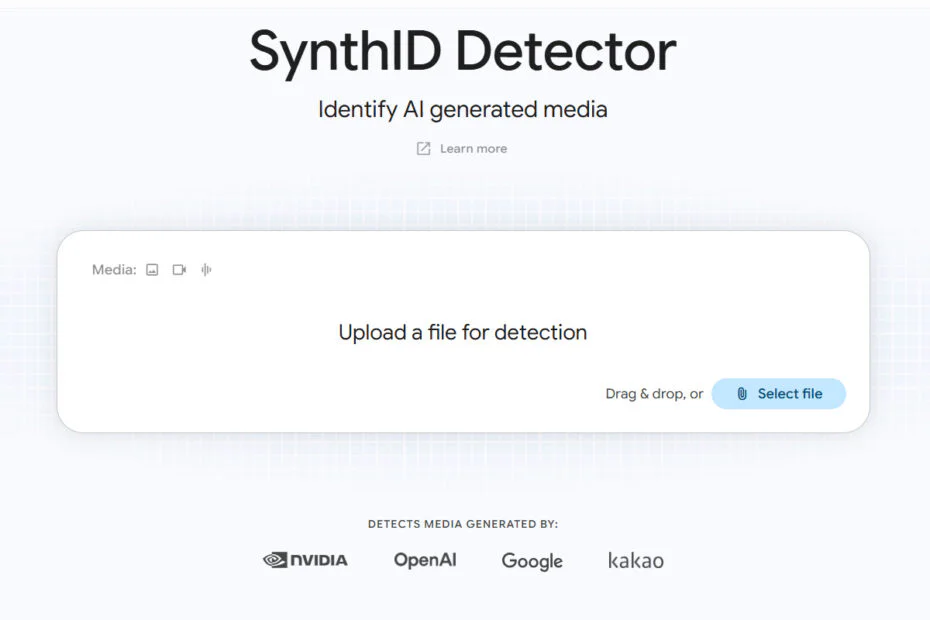
Task: Click the 'DETECTS MEDIA GENERATED BY:' caption
Action: pyautogui.click(x=463, y=524)
